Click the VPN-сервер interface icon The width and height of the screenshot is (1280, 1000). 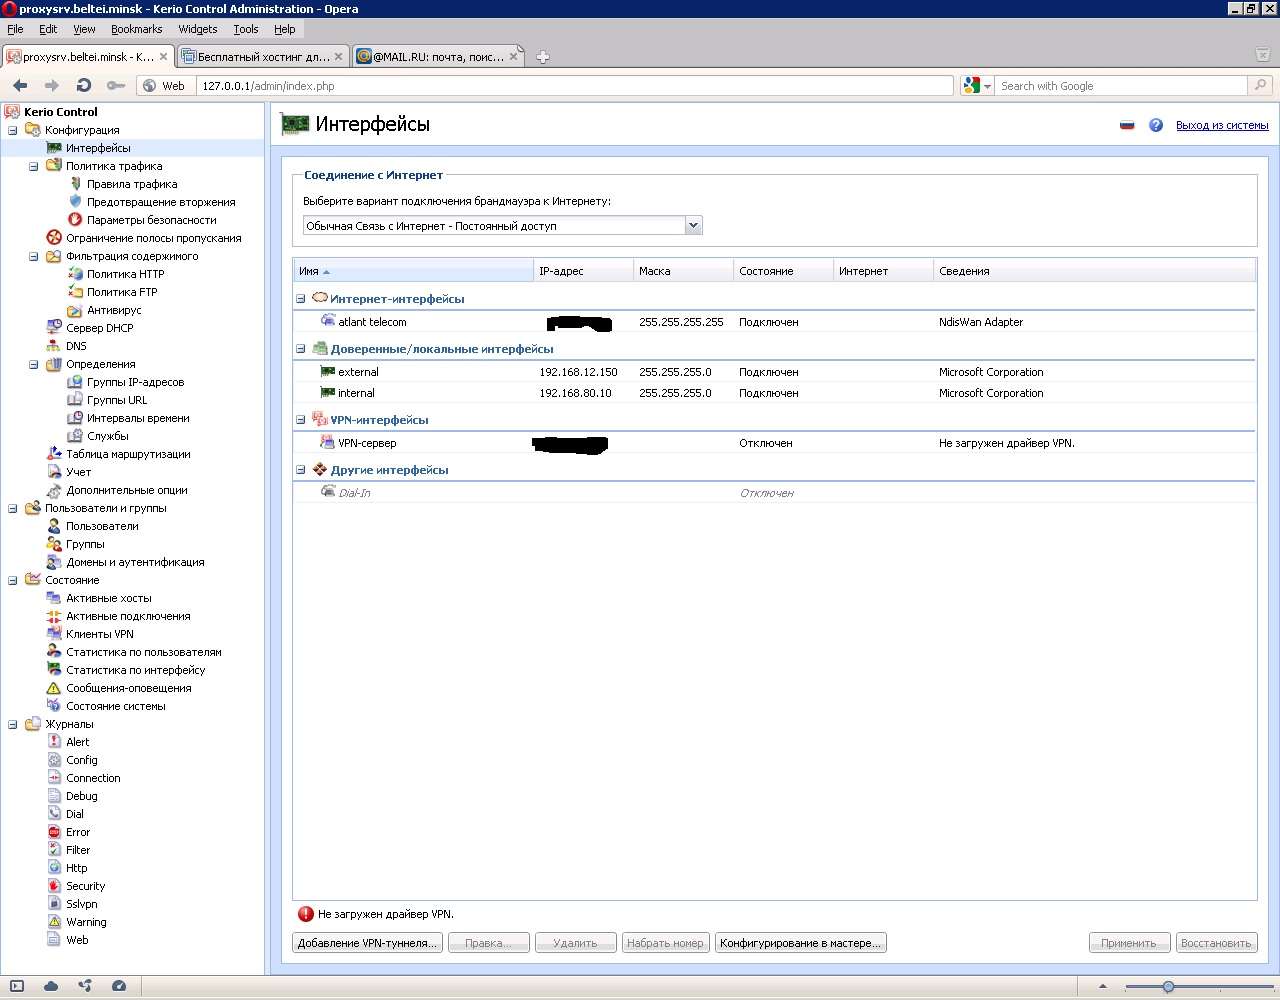pos(328,443)
